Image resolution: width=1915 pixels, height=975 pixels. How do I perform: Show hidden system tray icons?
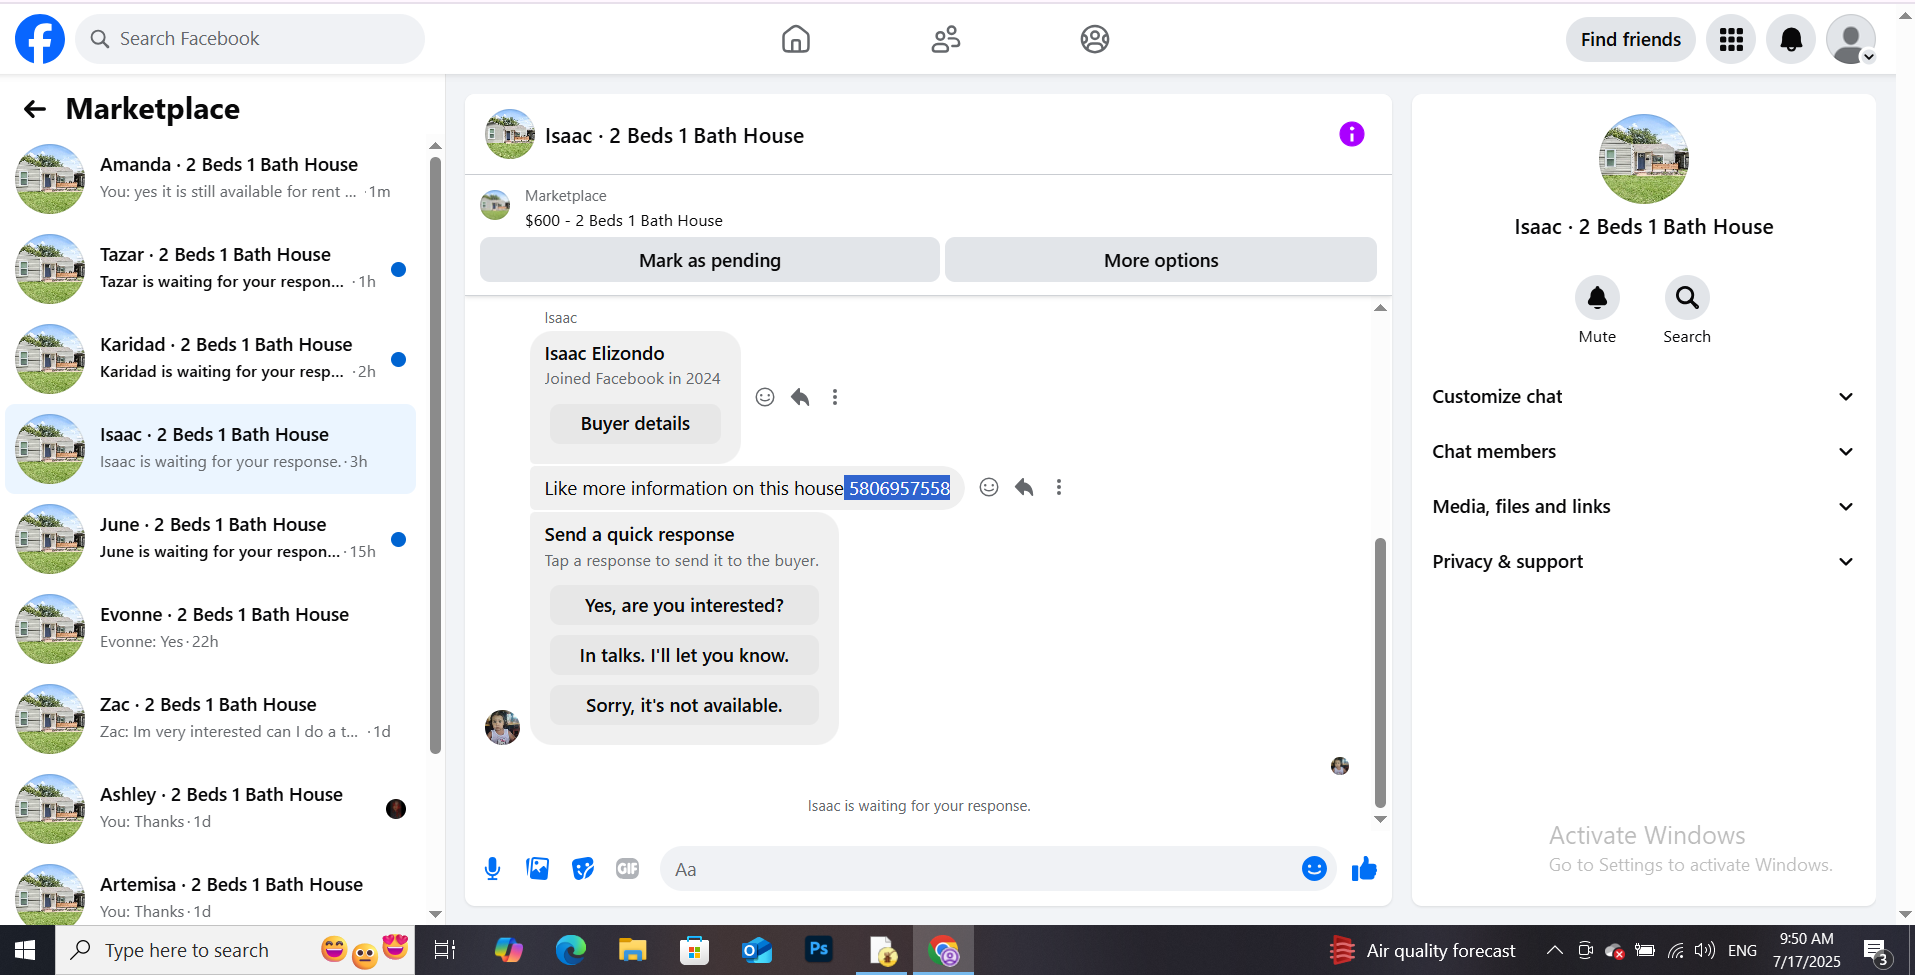pyautogui.click(x=1555, y=950)
